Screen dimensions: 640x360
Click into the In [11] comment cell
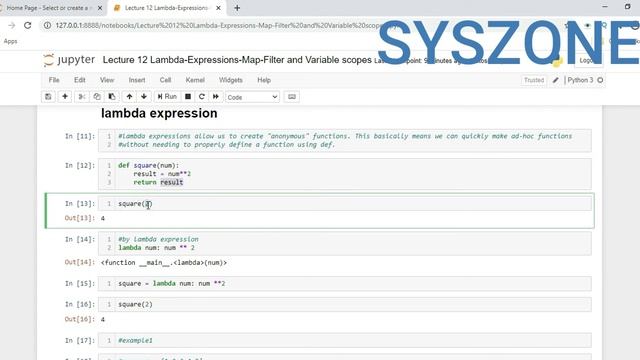pos(345,140)
